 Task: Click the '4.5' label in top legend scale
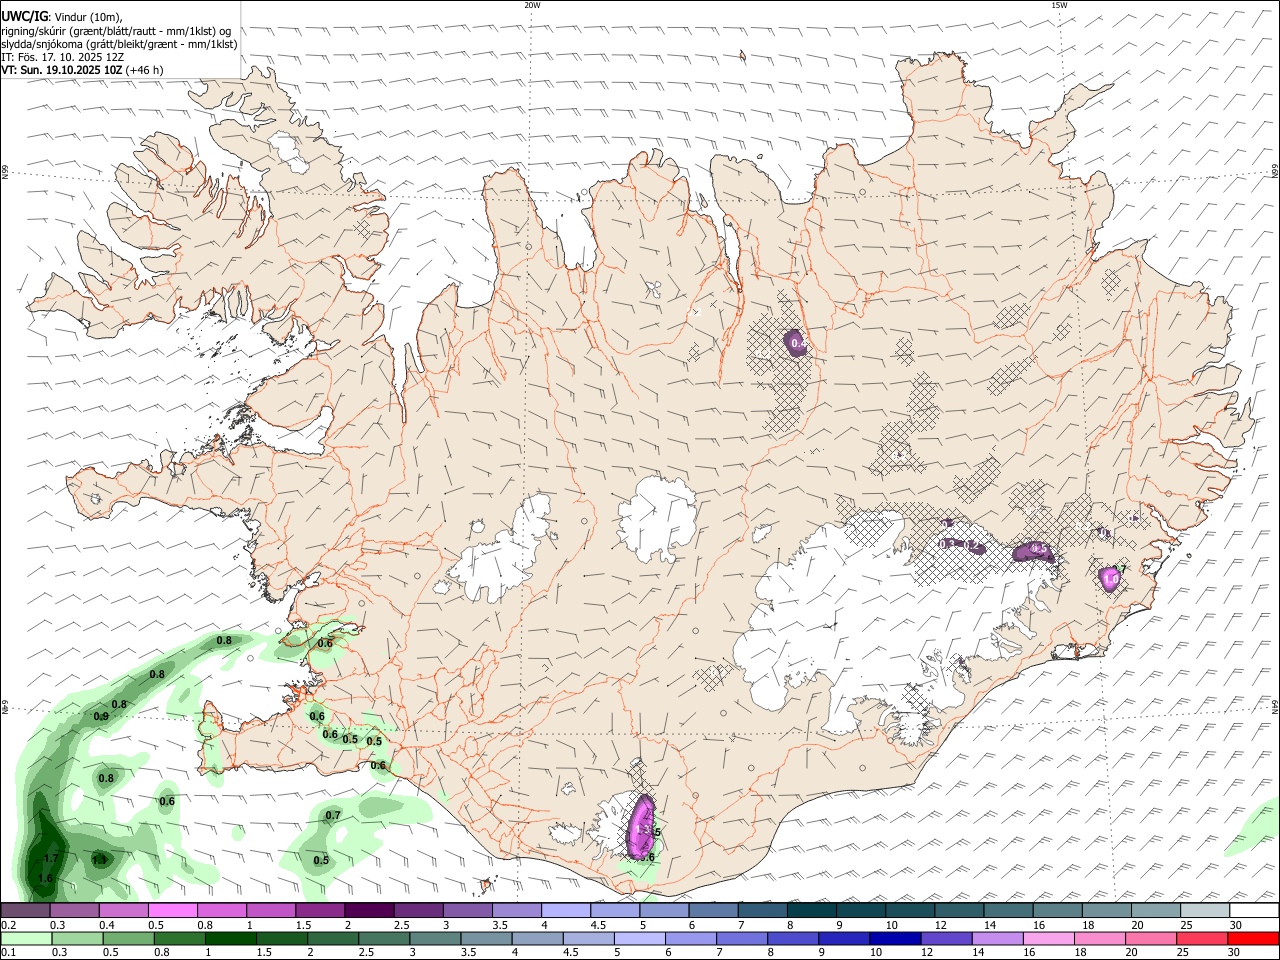[599, 925]
